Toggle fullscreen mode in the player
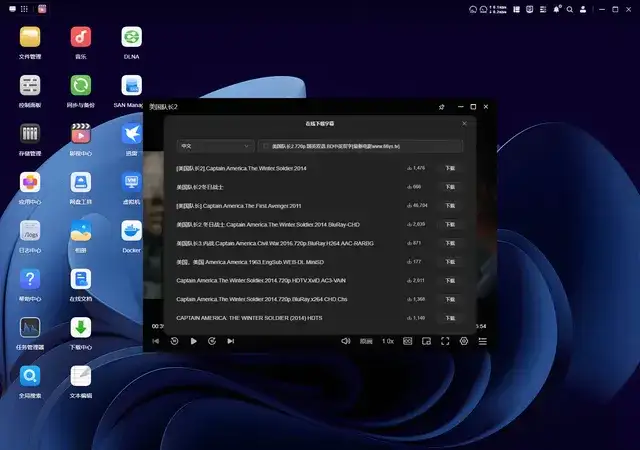This screenshot has height=450, width=640. coord(445,341)
